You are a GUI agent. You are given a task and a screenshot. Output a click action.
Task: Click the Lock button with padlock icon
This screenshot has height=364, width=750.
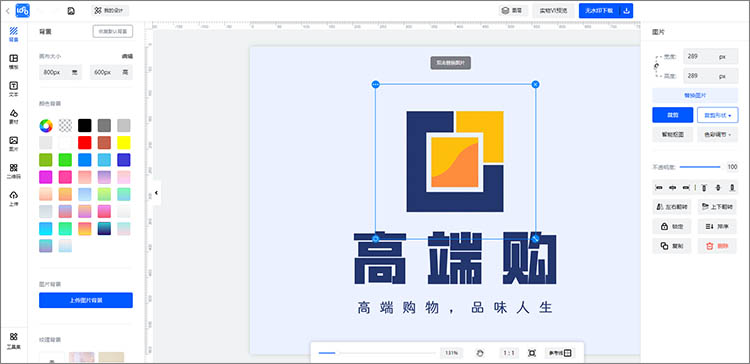(x=672, y=227)
